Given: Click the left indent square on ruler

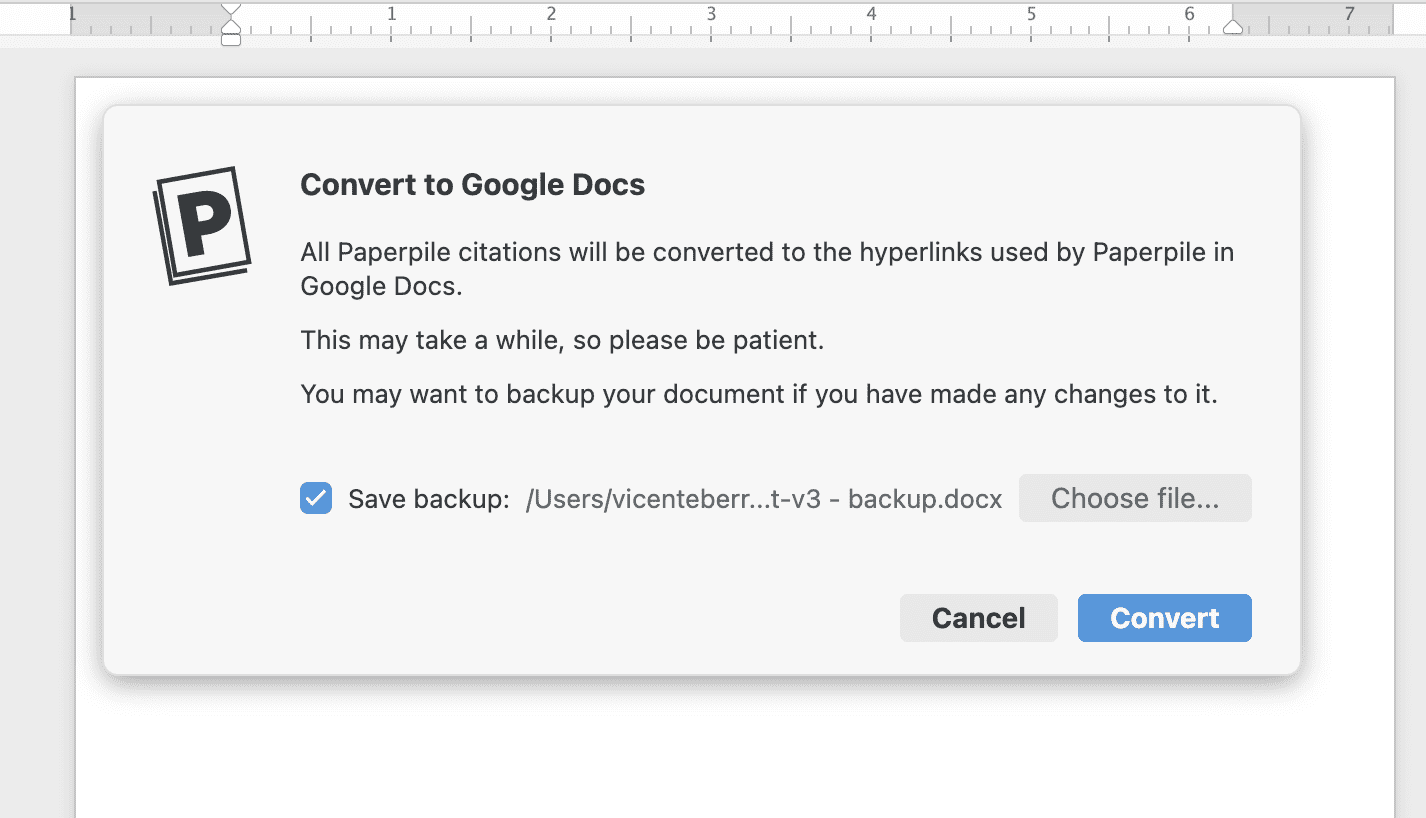Looking at the screenshot, I should tap(231, 40).
